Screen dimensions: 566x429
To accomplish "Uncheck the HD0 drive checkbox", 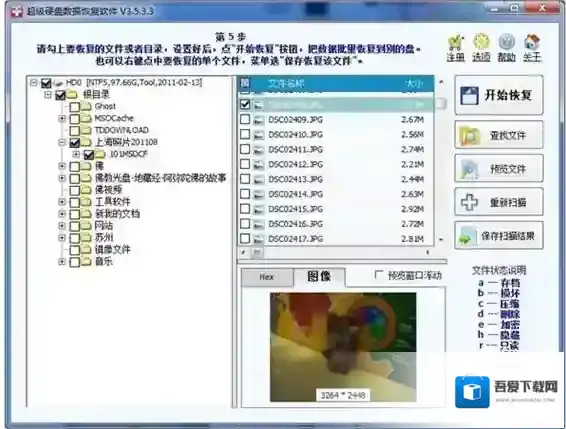I will pyautogui.click(x=46, y=83).
